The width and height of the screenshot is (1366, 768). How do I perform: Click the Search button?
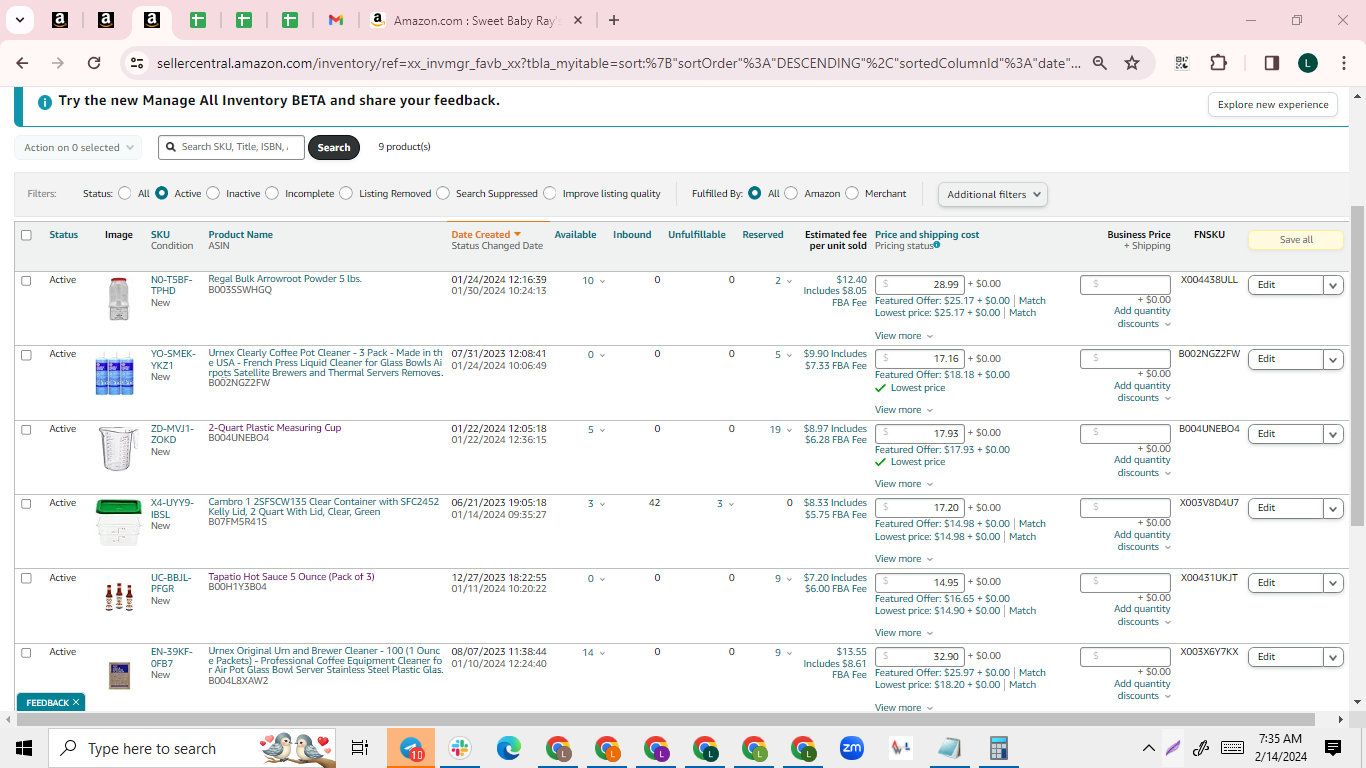click(334, 147)
